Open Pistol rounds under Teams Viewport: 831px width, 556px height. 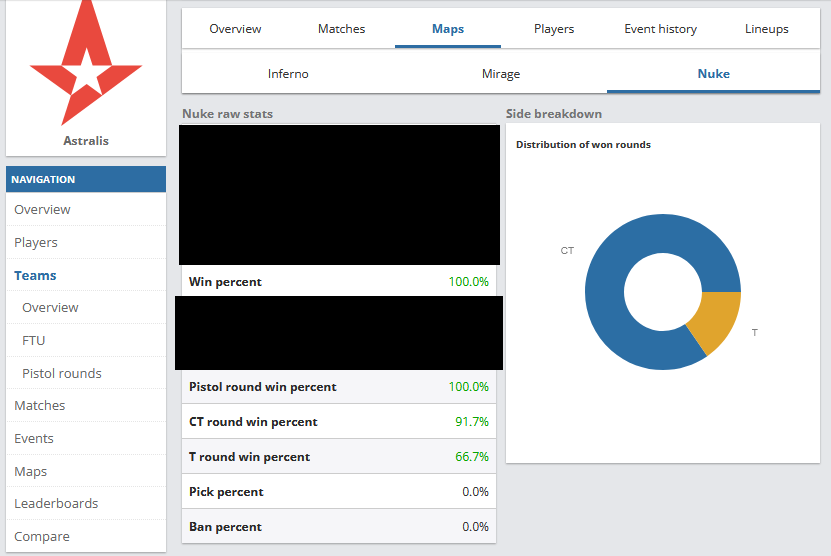pos(62,374)
